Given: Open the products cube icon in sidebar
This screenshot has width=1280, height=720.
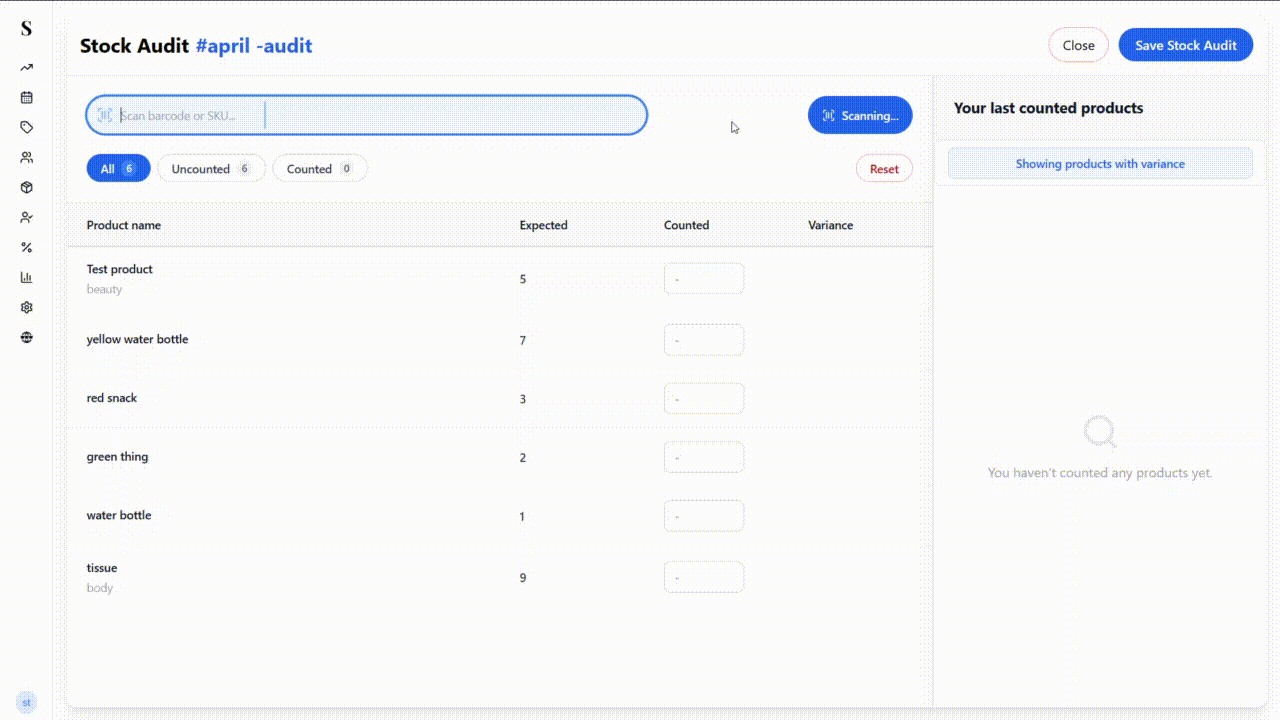Looking at the screenshot, I should (25, 187).
